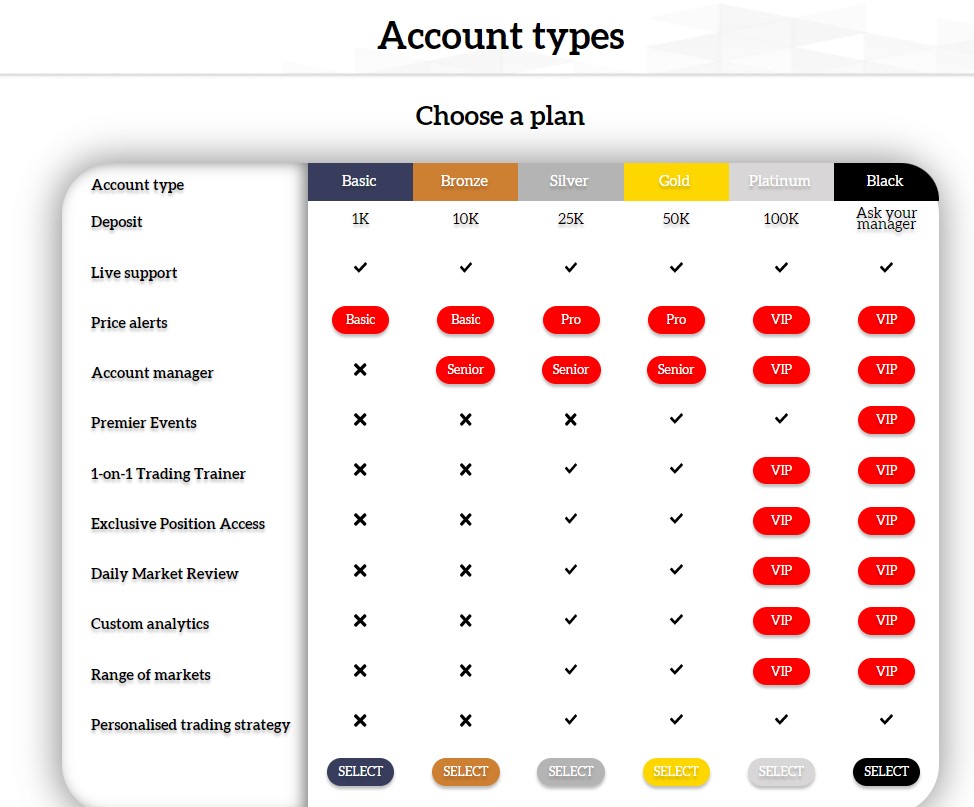Open the Bronze account type header
The width and height of the screenshot is (974, 807).
[x=465, y=181]
